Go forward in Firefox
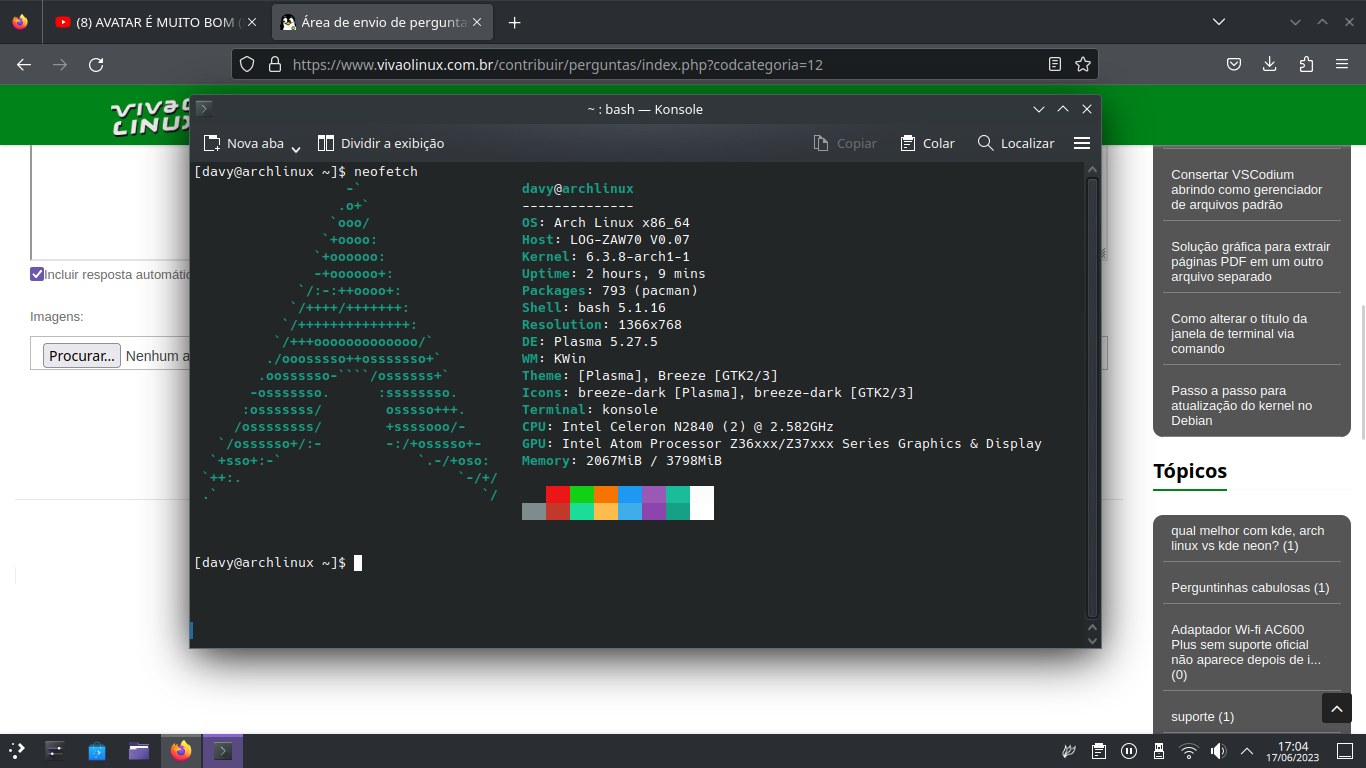The image size is (1366, 768). [x=60, y=64]
